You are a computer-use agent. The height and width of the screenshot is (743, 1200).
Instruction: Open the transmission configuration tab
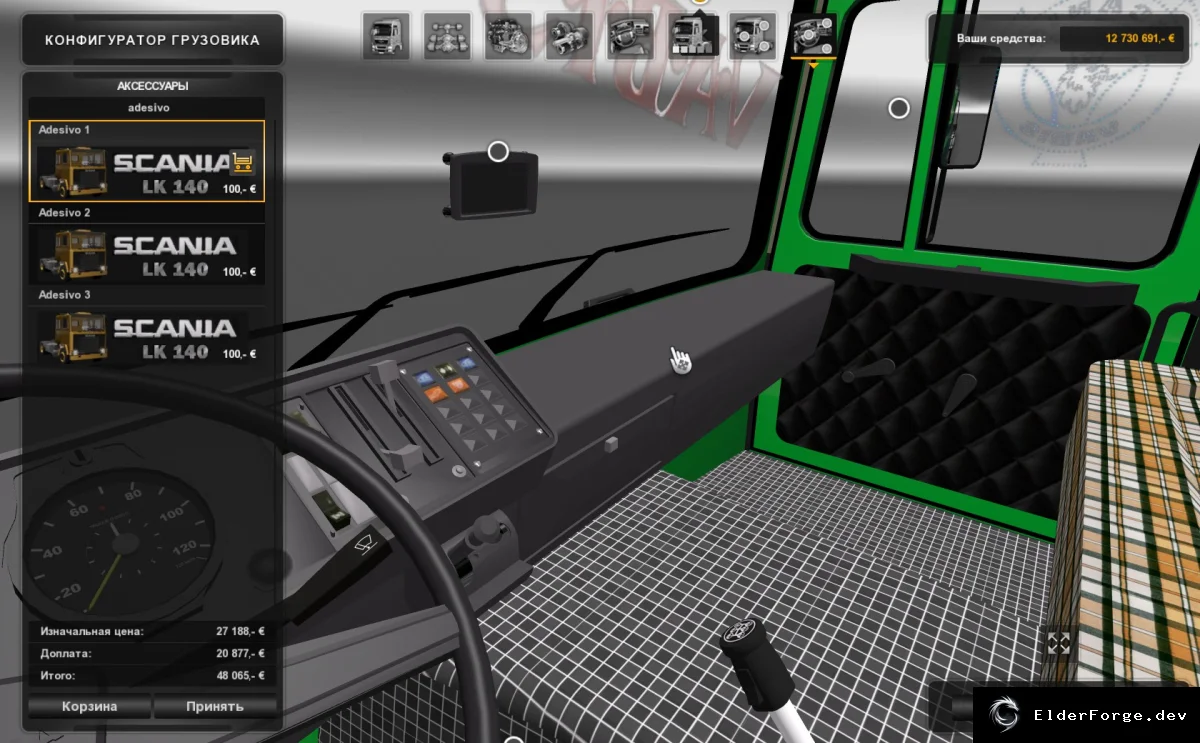click(569, 37)
